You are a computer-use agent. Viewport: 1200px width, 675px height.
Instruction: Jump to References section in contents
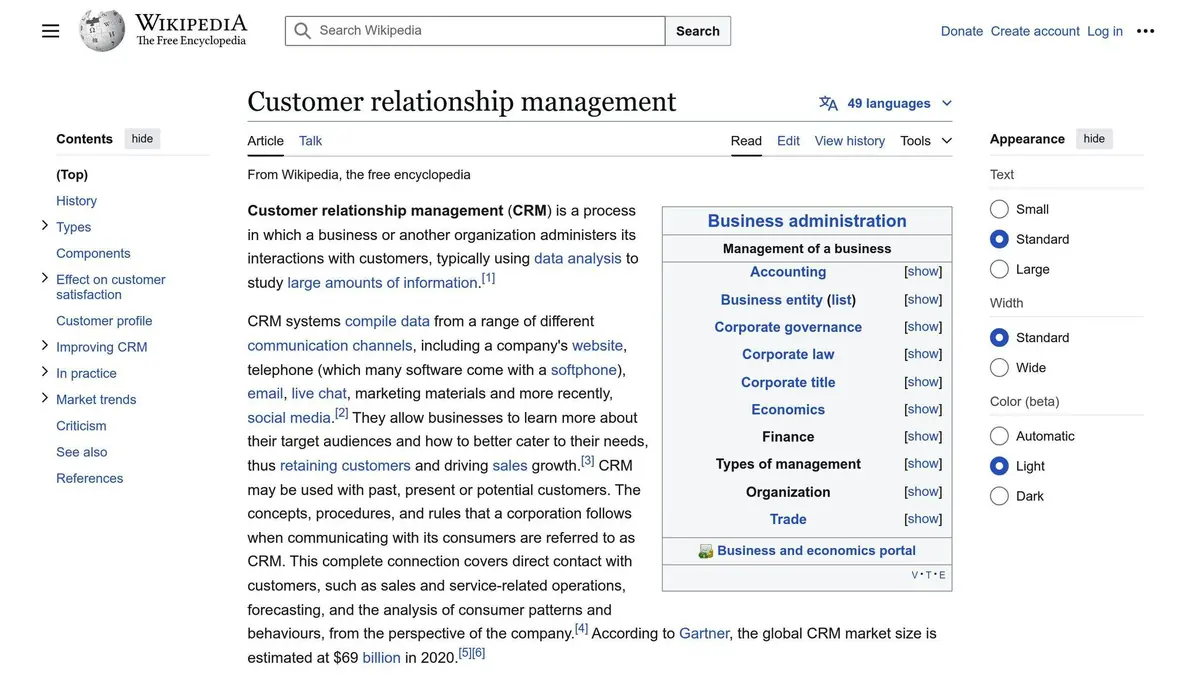point(90,478)
